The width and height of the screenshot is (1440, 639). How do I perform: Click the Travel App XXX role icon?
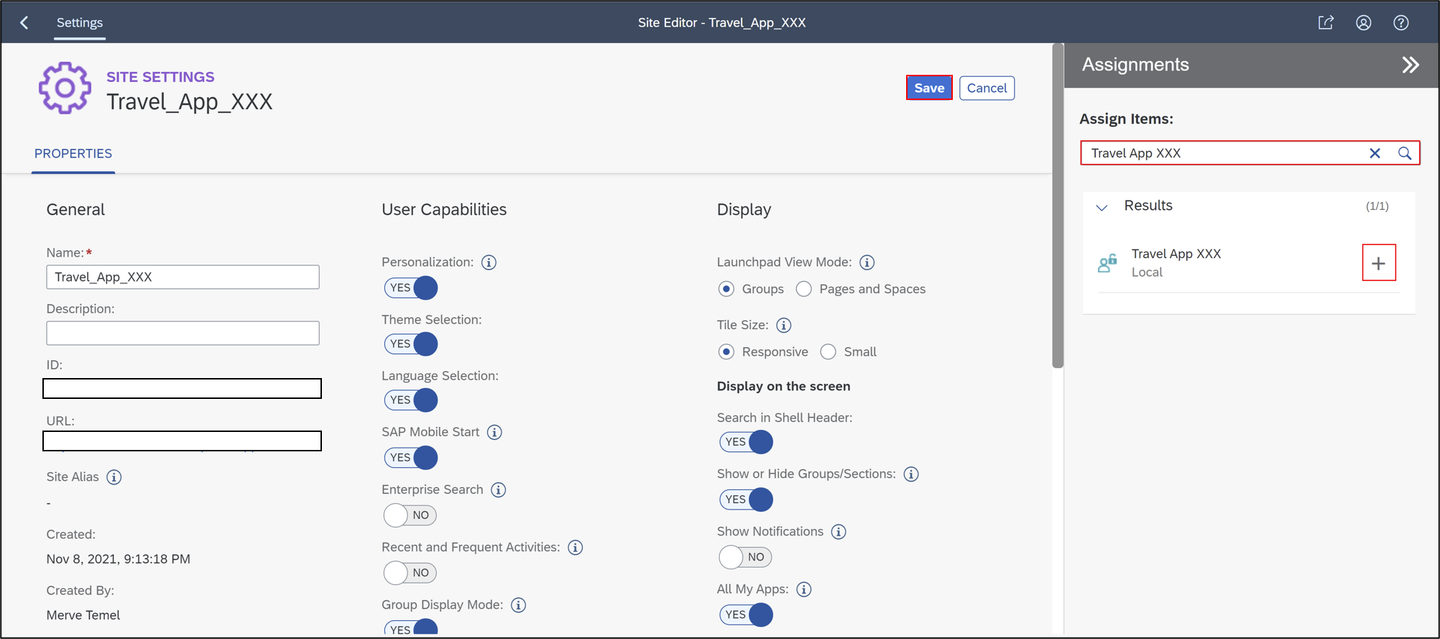[1107, 263]
